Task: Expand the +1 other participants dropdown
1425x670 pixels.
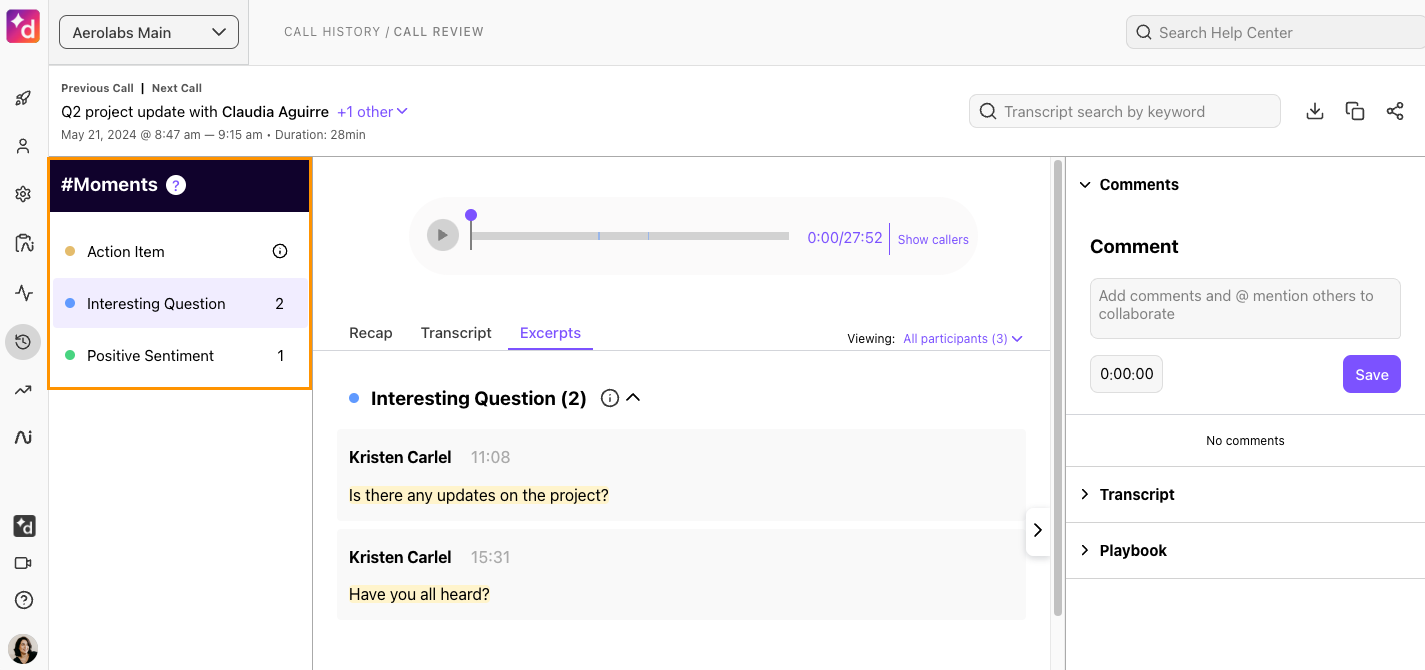Action: pos(372,112)
